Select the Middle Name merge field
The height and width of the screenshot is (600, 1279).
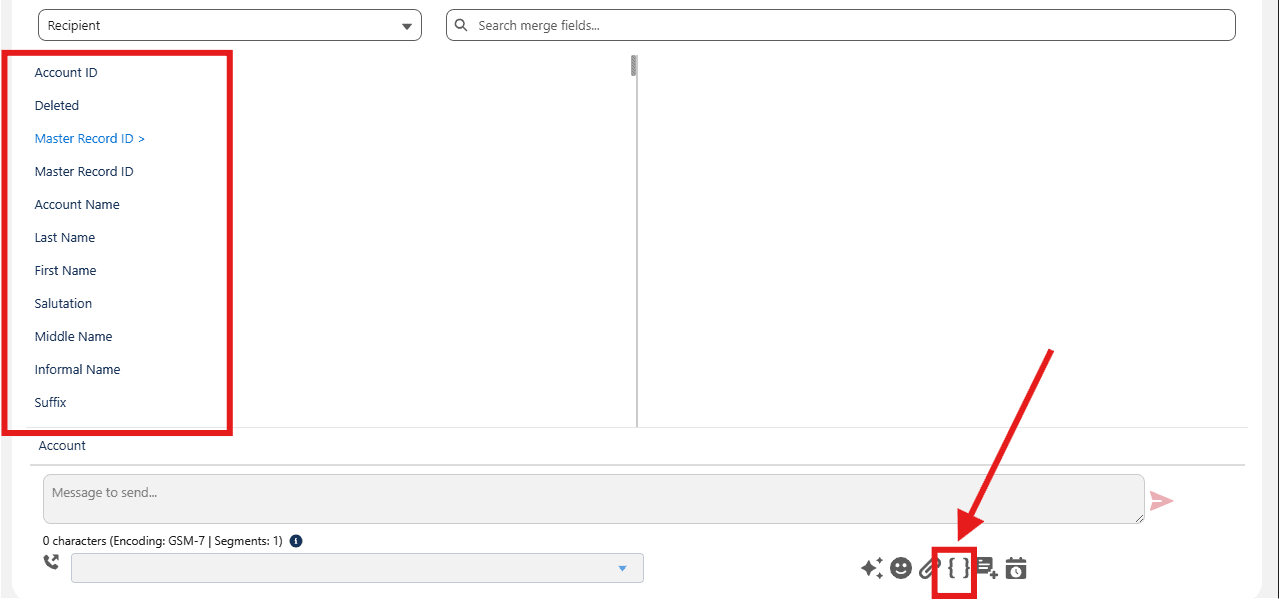74,336
